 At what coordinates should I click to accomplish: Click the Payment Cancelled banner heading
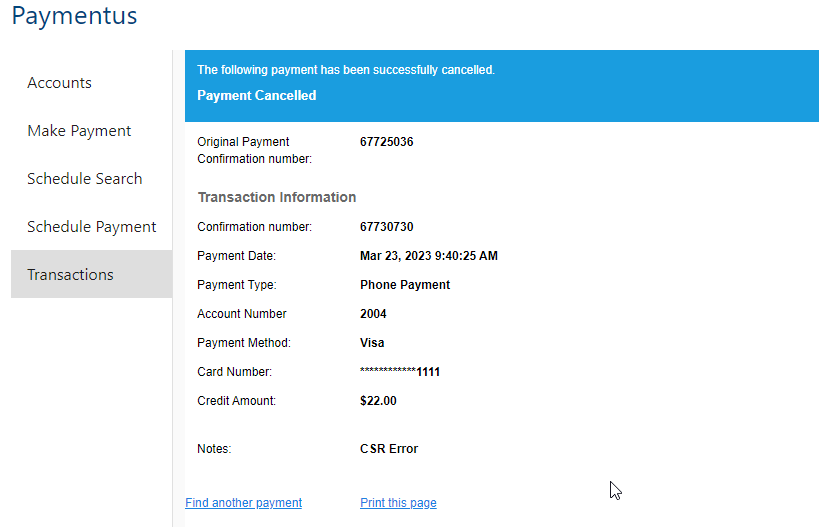point(257,96)
